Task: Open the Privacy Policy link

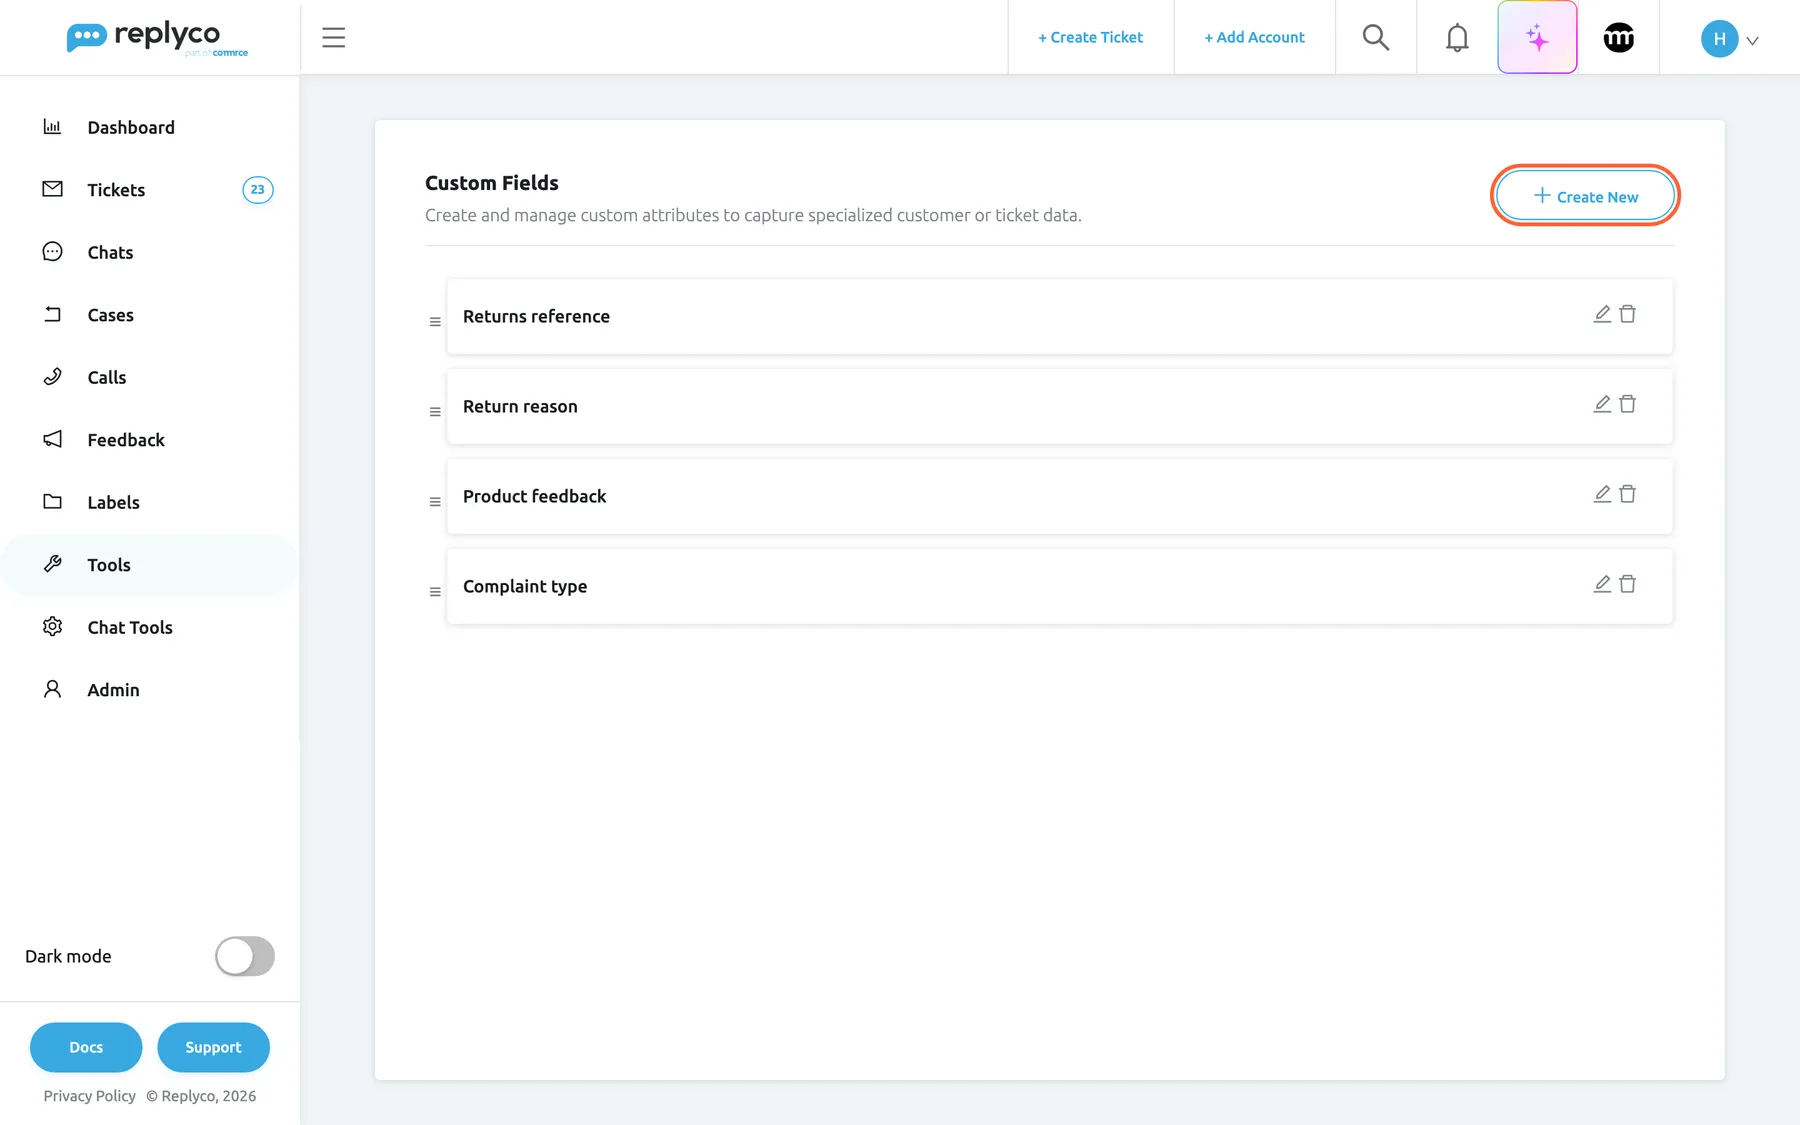Action: click(89, 1096)
